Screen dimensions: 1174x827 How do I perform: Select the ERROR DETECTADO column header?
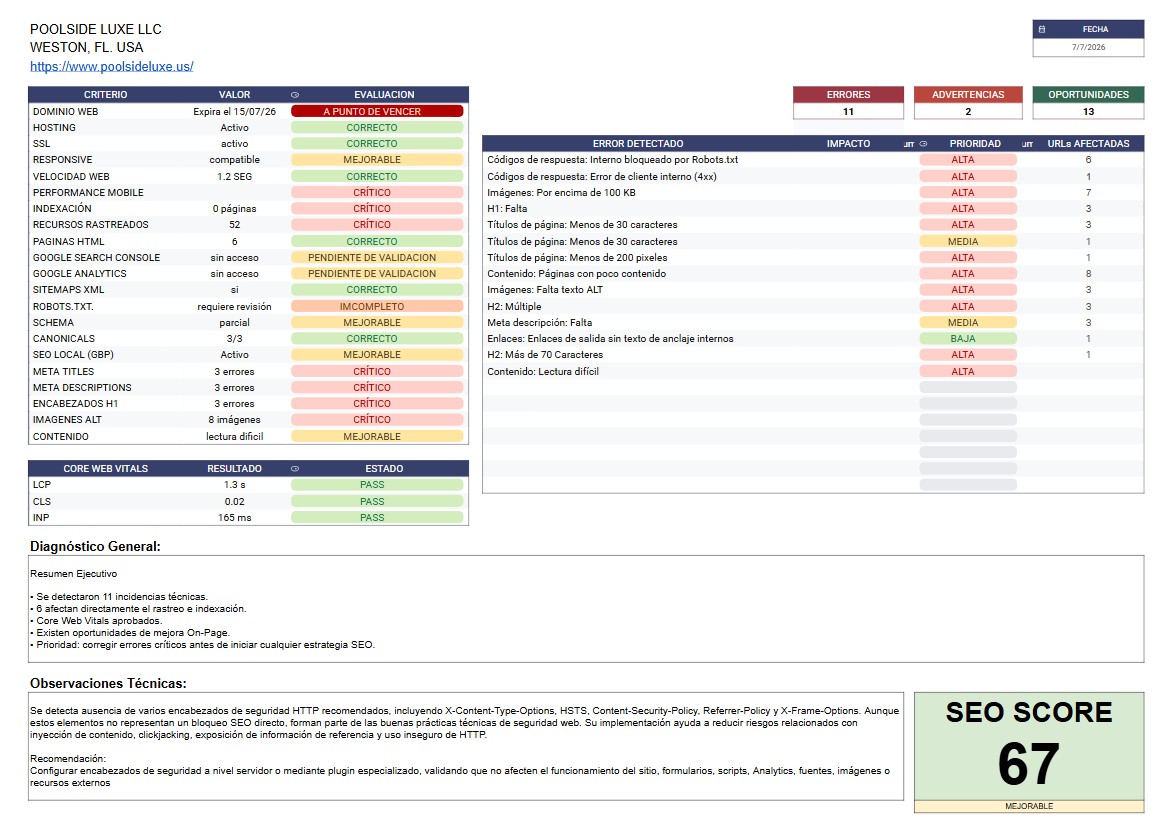pyautogui.click(x=638, y=144)
